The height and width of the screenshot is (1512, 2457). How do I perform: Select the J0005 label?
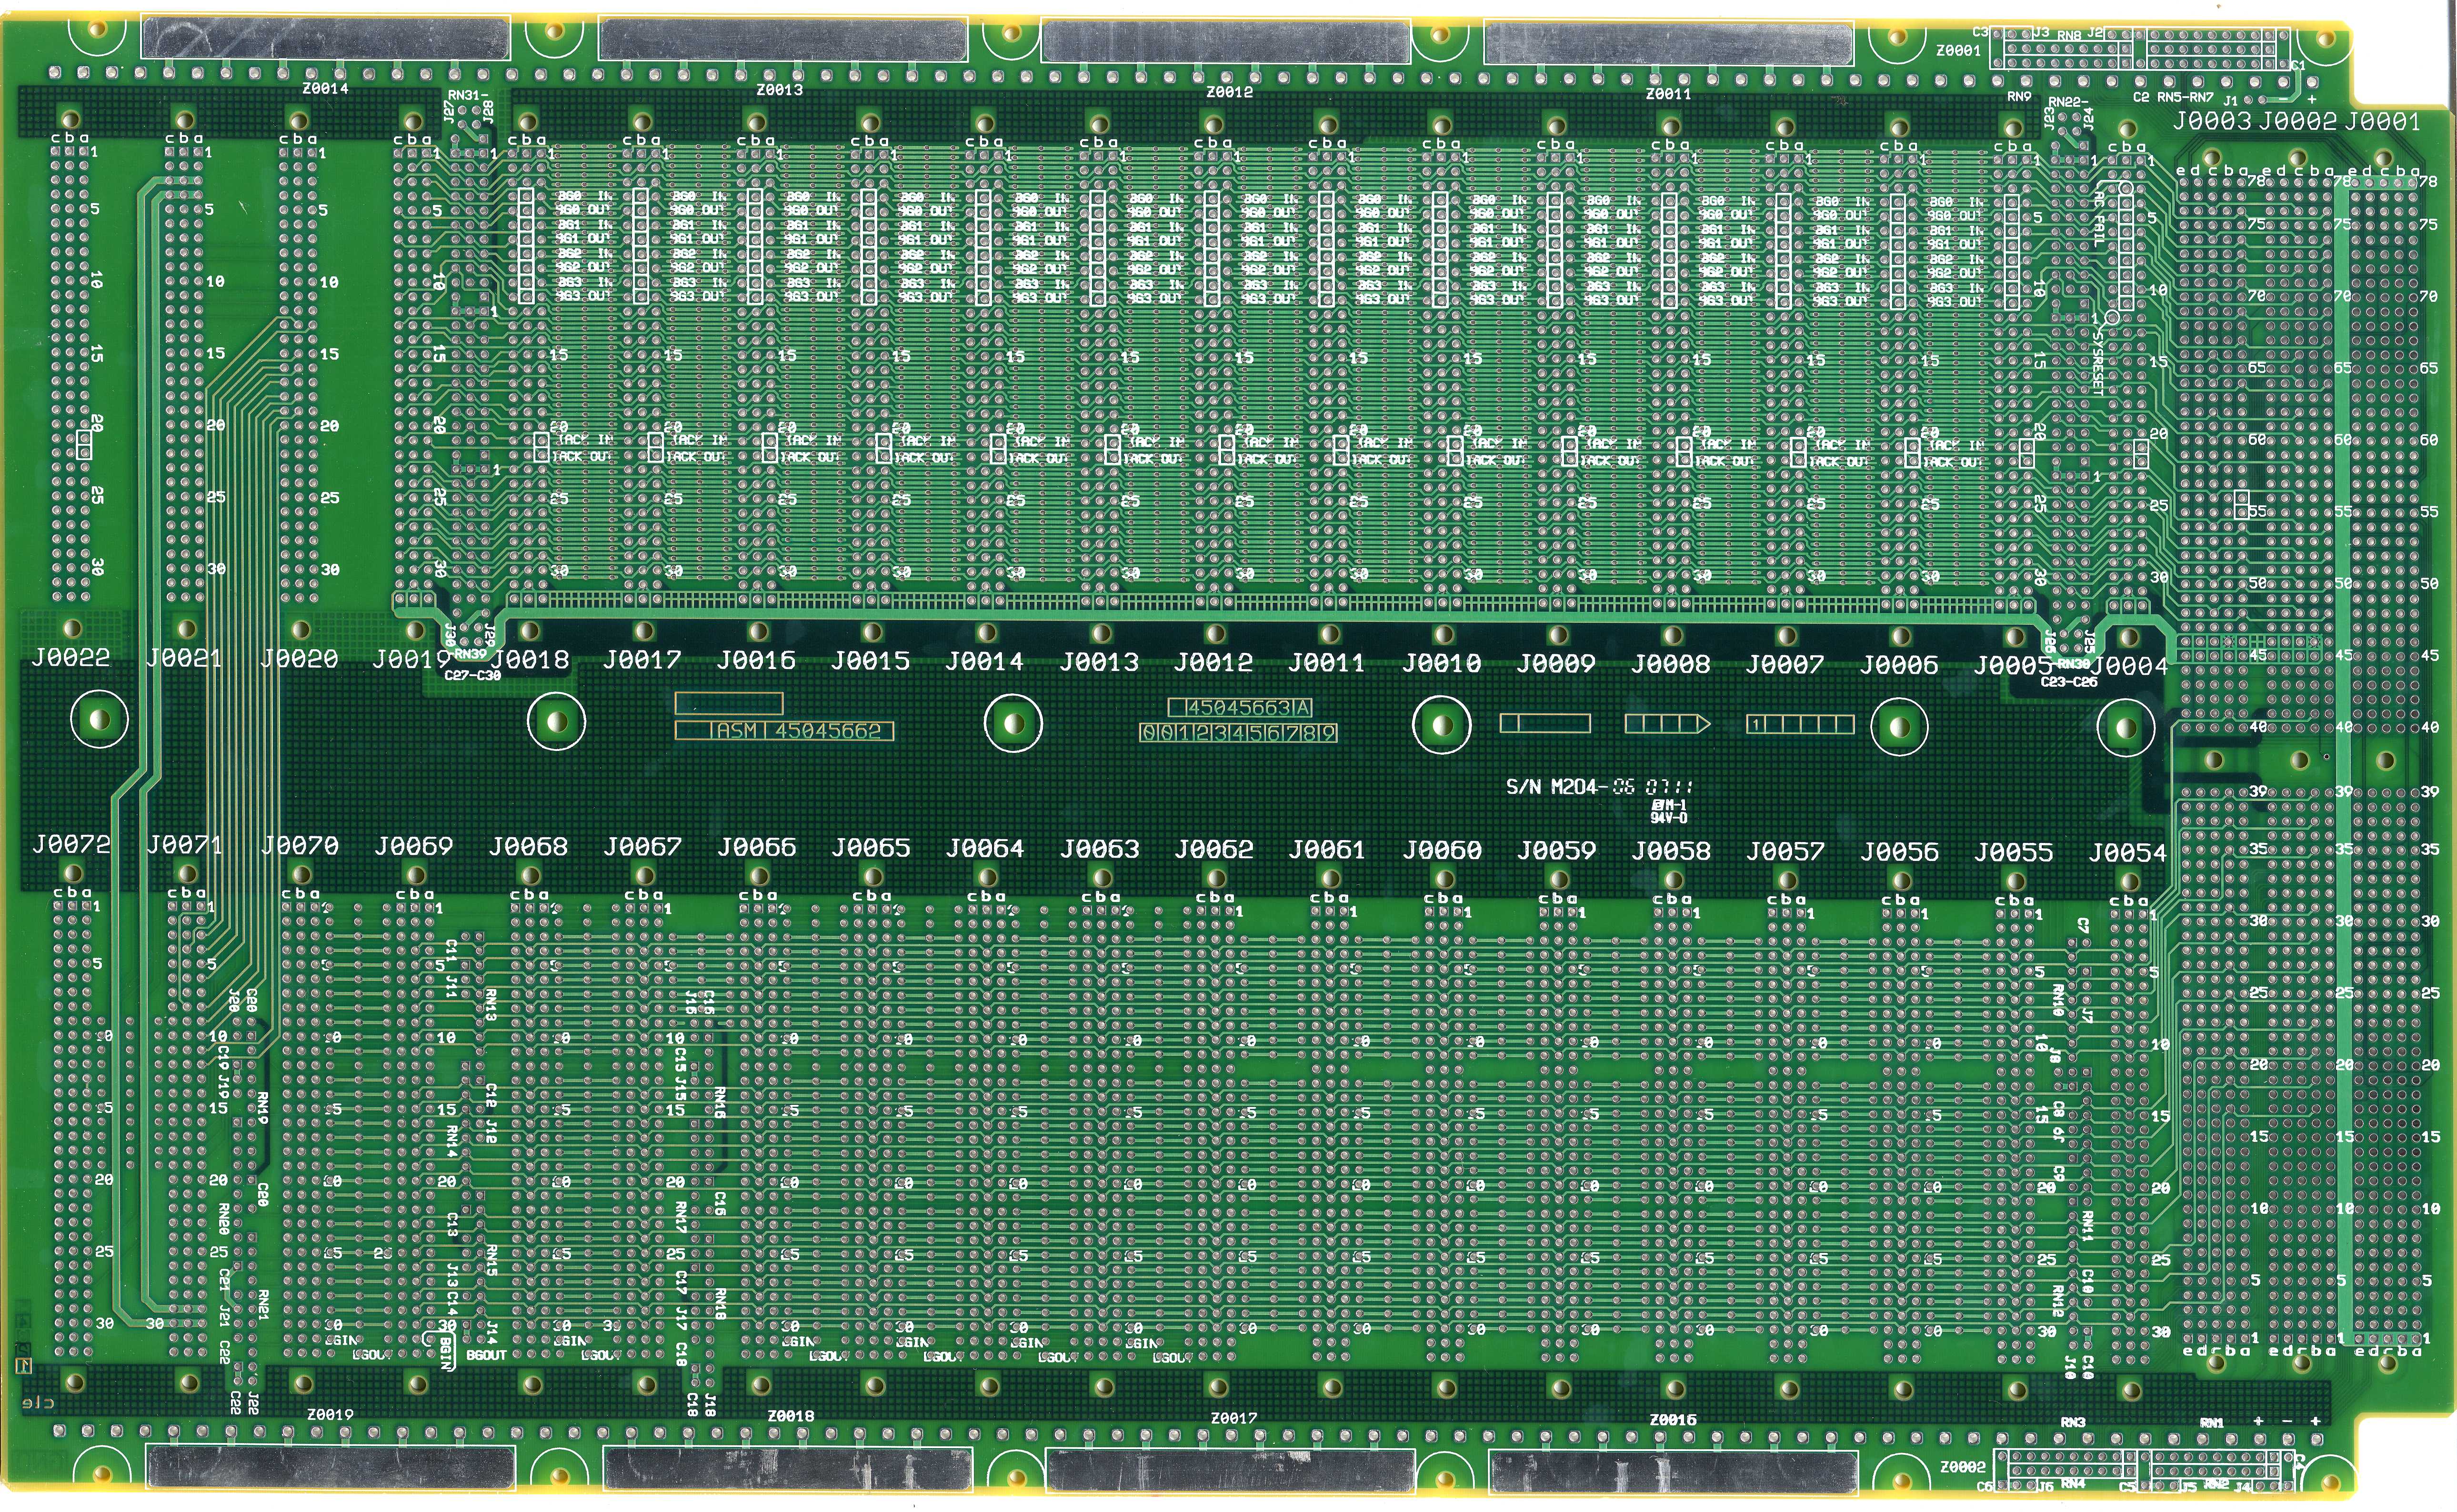tap(2012, 666)
